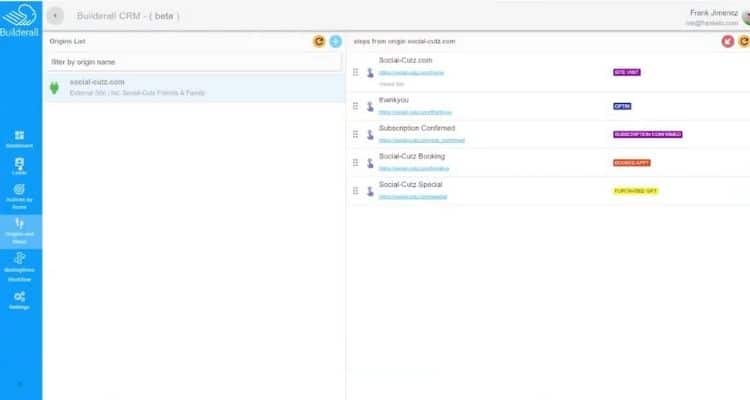Select the social-cutz.com origin row
The height and width of the screenshot is (400, 750).
pos(195,88)
